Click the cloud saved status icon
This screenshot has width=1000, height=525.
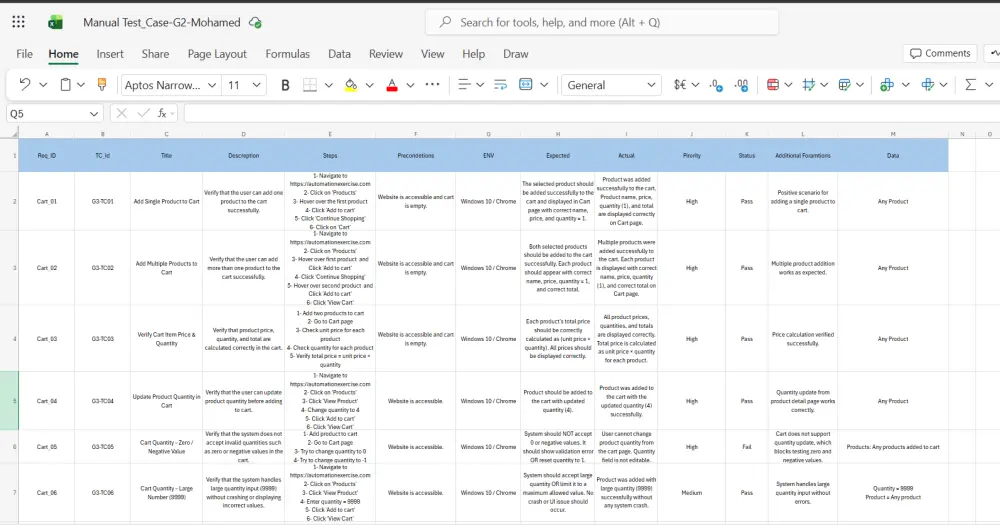click(x=255, y=22)
